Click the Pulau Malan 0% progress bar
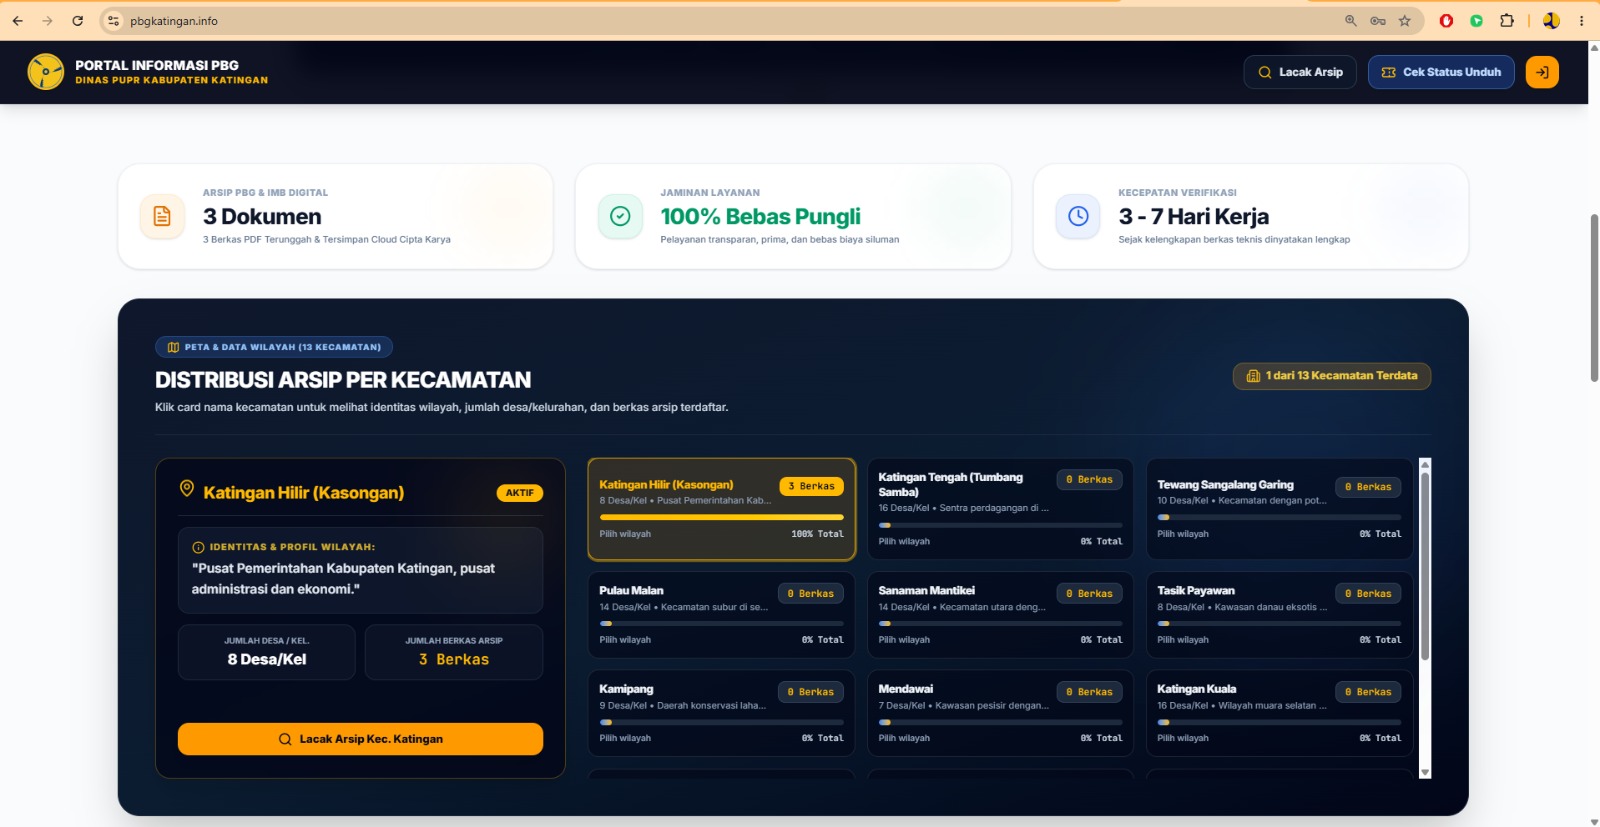Viewport: 1600px width, 827px height. (721, 623)
